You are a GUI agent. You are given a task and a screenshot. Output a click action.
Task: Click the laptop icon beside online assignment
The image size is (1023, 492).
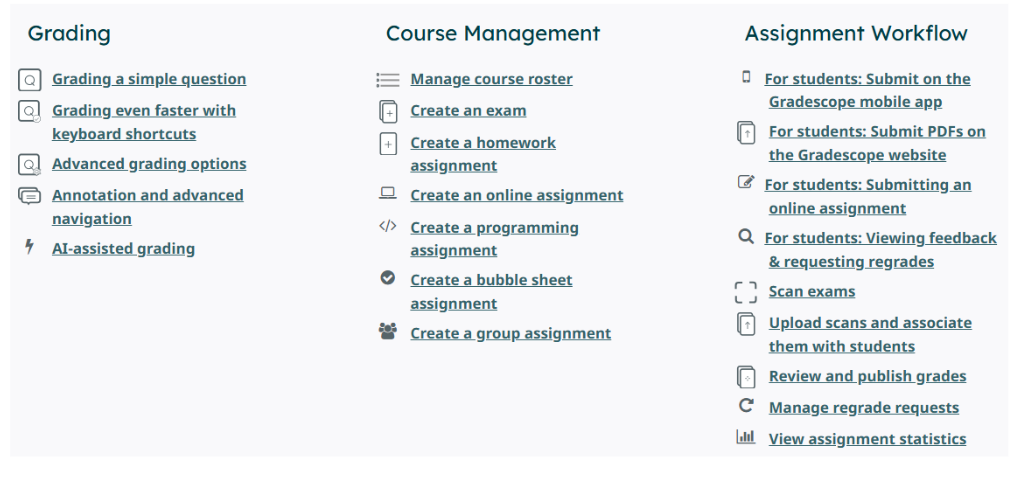(x=388, y=192)
